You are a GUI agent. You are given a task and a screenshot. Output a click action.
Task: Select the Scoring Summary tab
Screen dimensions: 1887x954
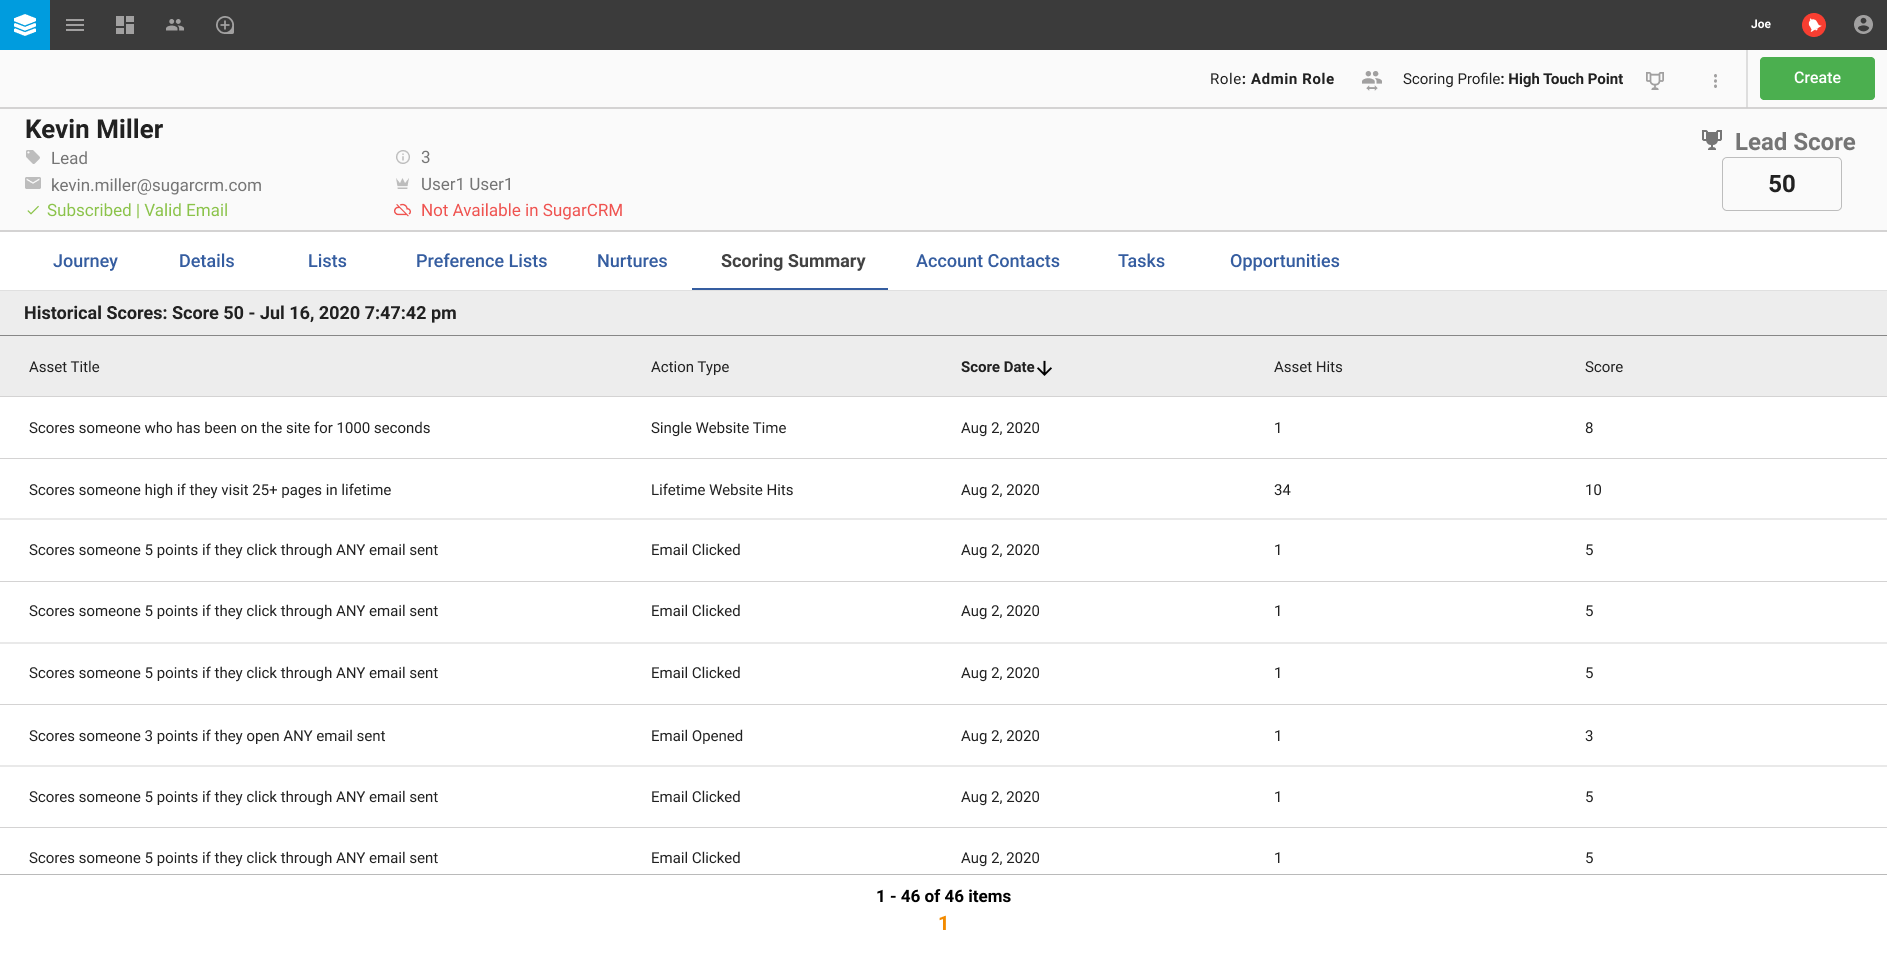pos(793,261)
